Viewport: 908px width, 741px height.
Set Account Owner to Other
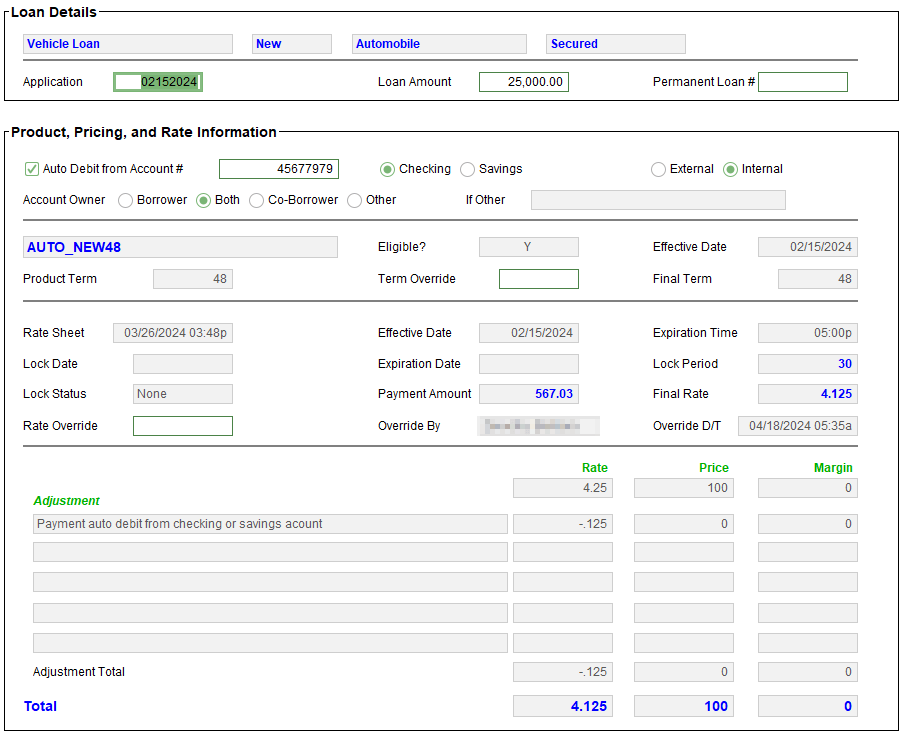click(x=354, y=200)
